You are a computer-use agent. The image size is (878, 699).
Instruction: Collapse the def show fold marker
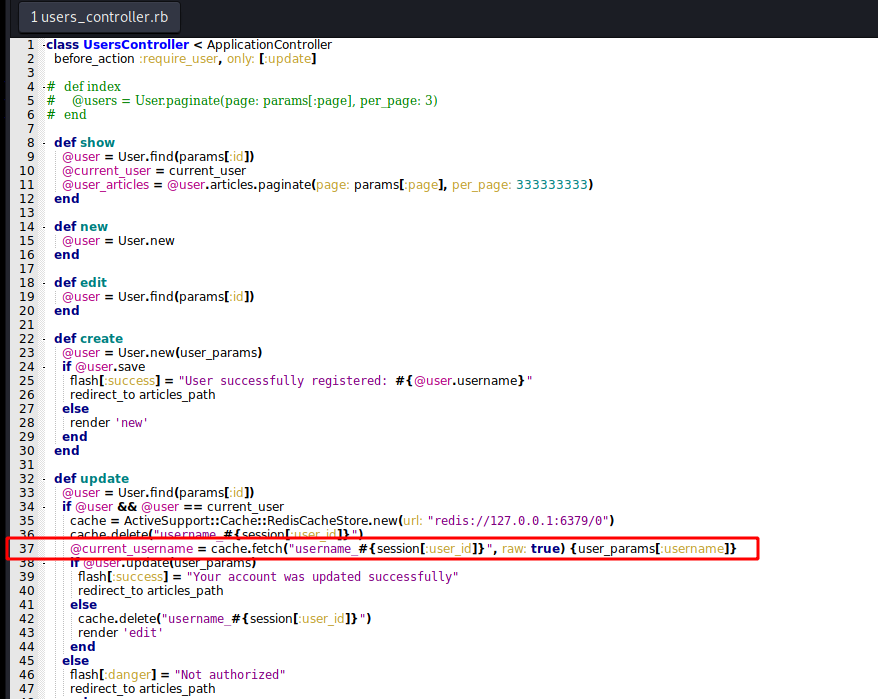pos(44,143)
